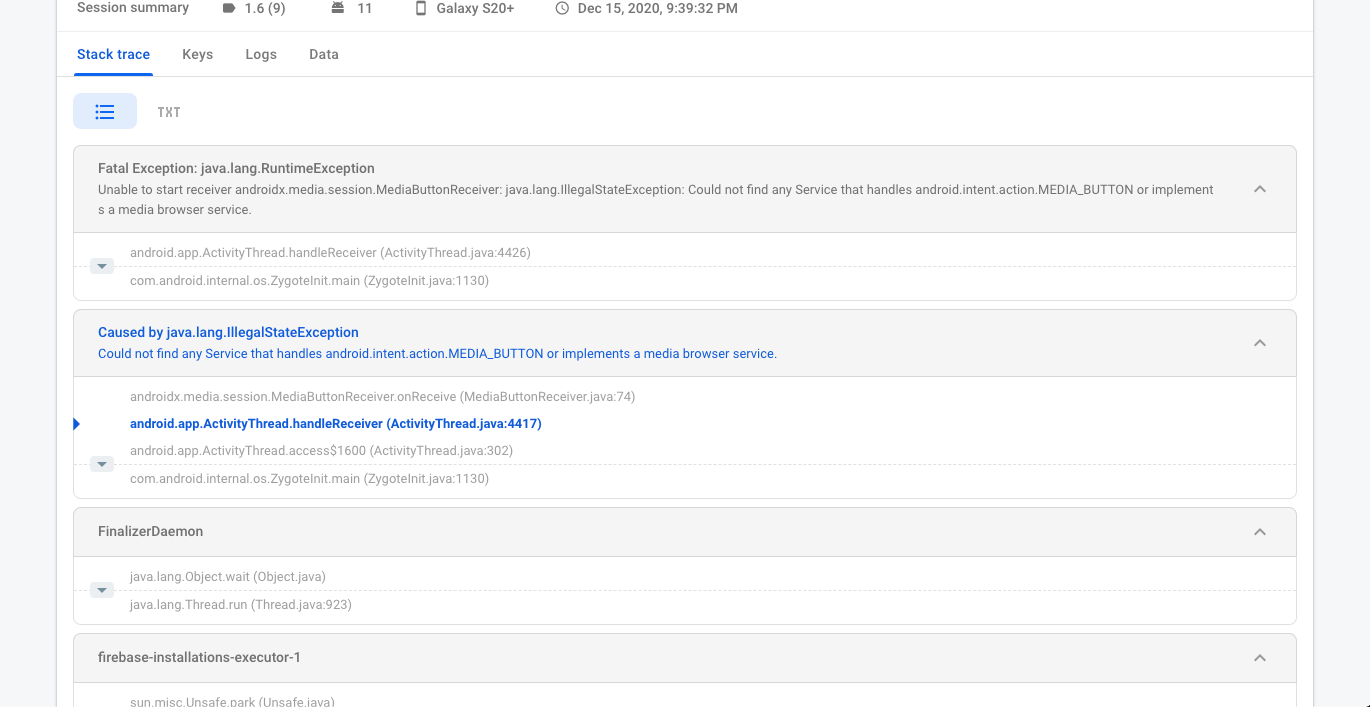Switch to the Logs tab
This screenshot has height=707, width=1370.
tap(260, 54)
